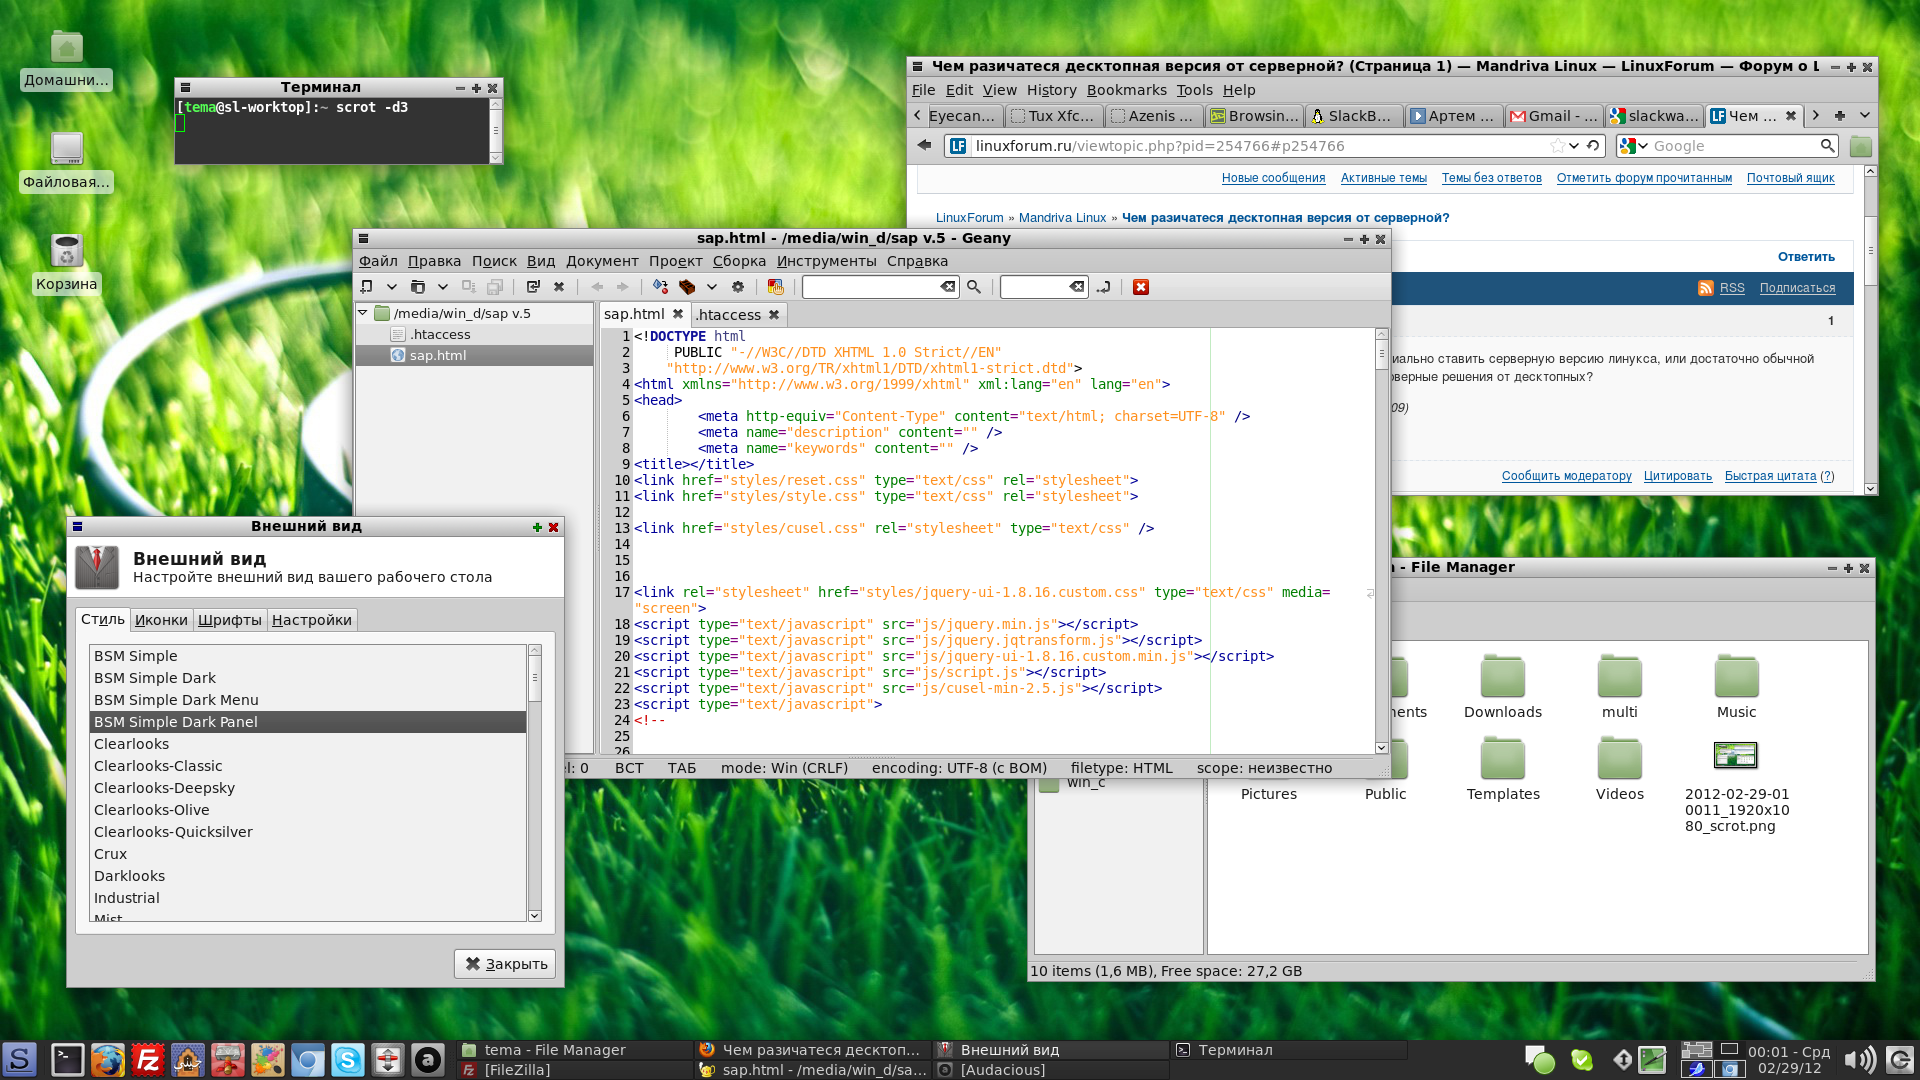This screenshot has width=1920, height=1080.
Task: Click the new tab plus icon in Firefox
Action: (x=1840, y=116)
